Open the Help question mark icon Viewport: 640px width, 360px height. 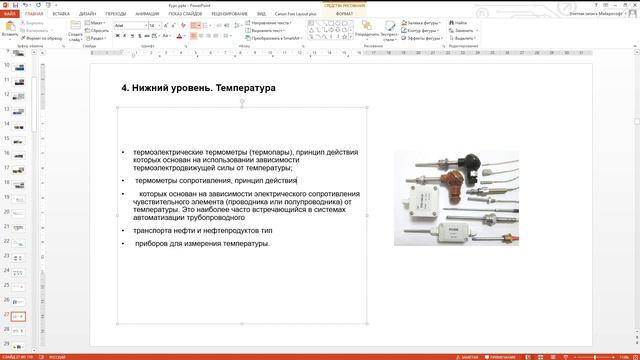click(x=596, y=5)
